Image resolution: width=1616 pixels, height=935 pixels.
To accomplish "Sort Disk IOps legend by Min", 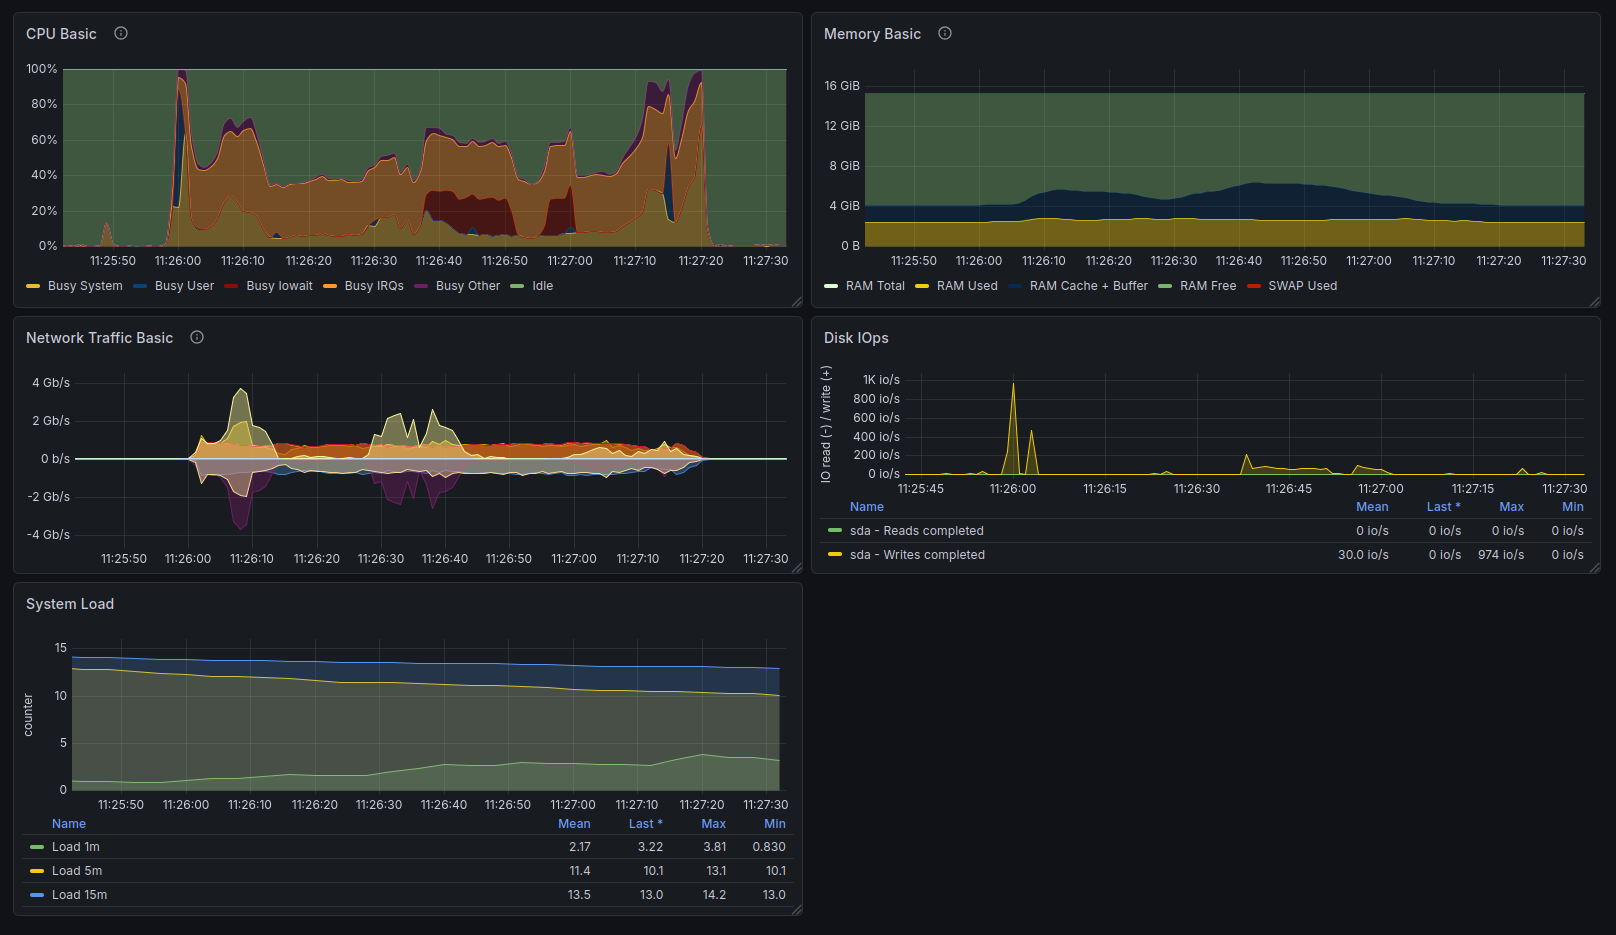I will pos(1573,507).
